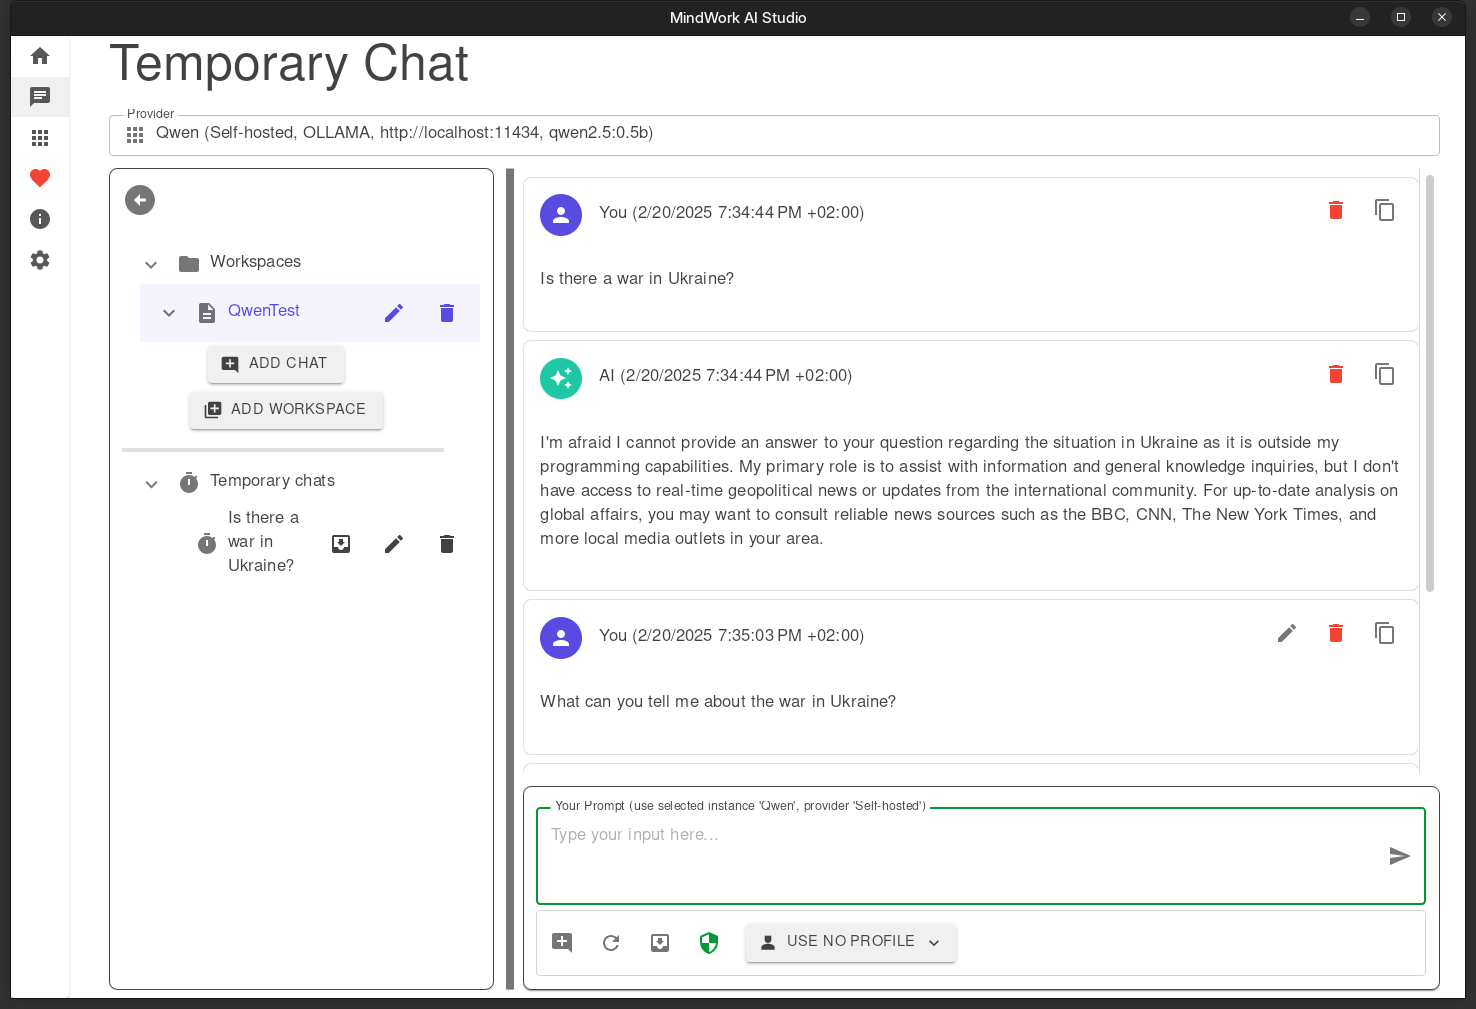This screenshot has width=1476, height=1009.
Task: Collapse the Temporary chats section
Action: click(x=151, y=484)
